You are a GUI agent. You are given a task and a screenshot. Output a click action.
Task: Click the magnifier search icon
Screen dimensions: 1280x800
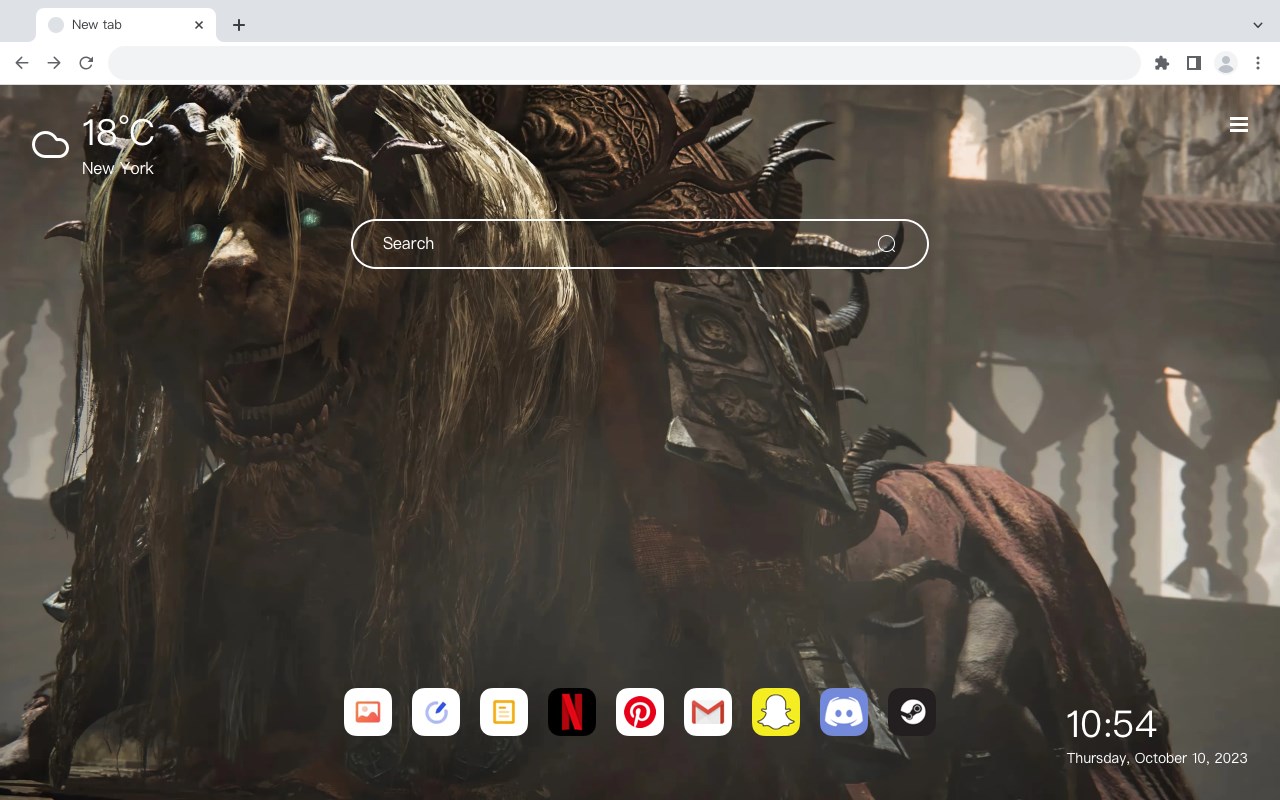pos(886,244)
